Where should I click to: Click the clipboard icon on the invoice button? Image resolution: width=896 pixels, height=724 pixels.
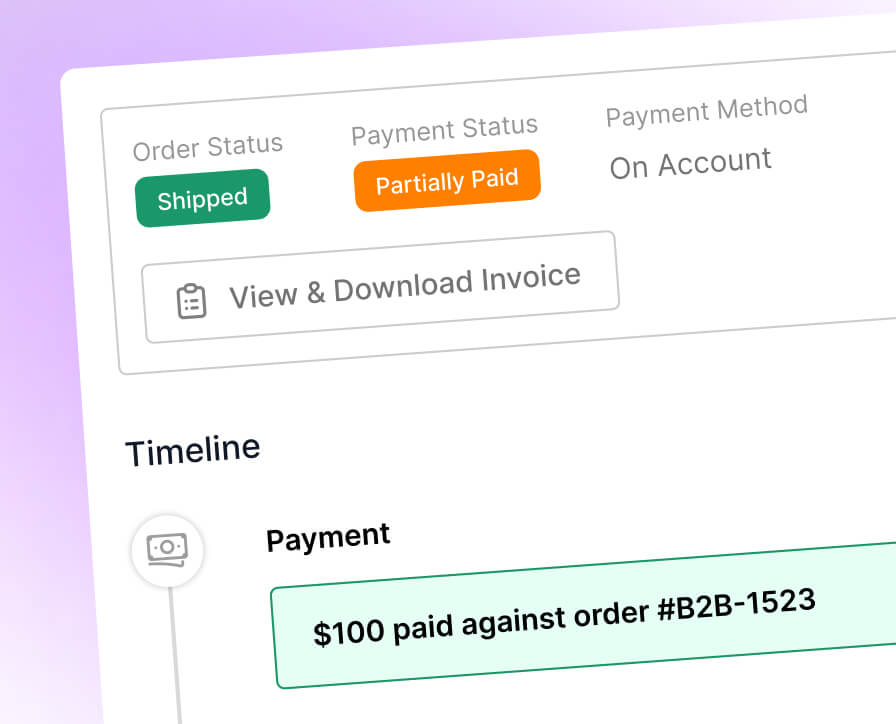[x=191, y=300]
